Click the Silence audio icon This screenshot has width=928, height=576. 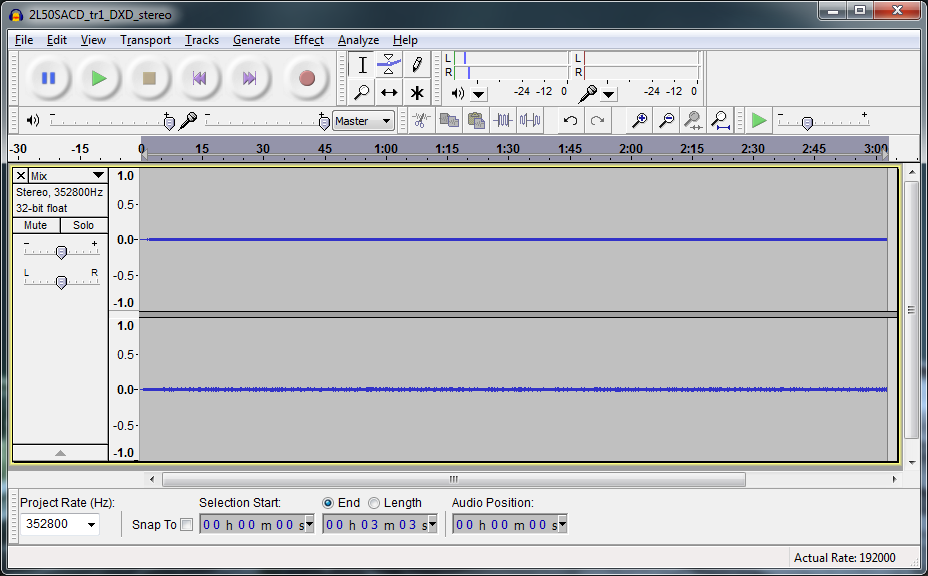click(530, 121)
